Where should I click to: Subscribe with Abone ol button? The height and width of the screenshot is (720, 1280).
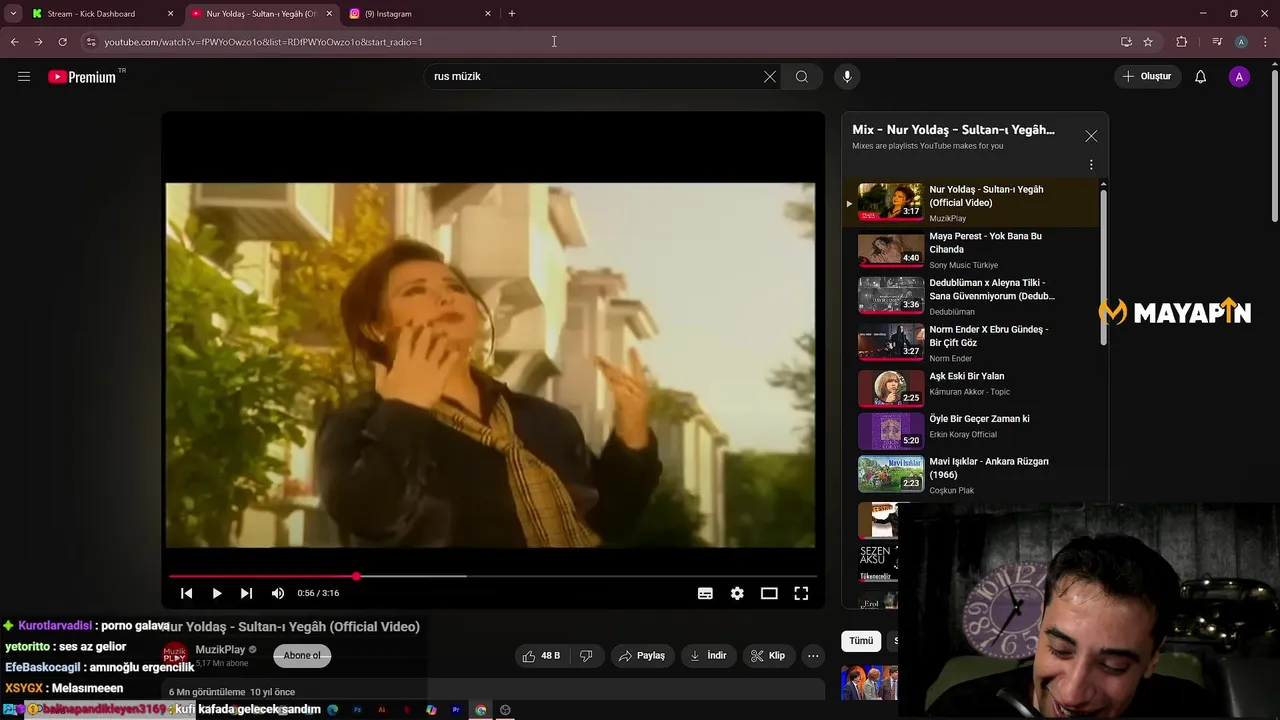point(302,656)
